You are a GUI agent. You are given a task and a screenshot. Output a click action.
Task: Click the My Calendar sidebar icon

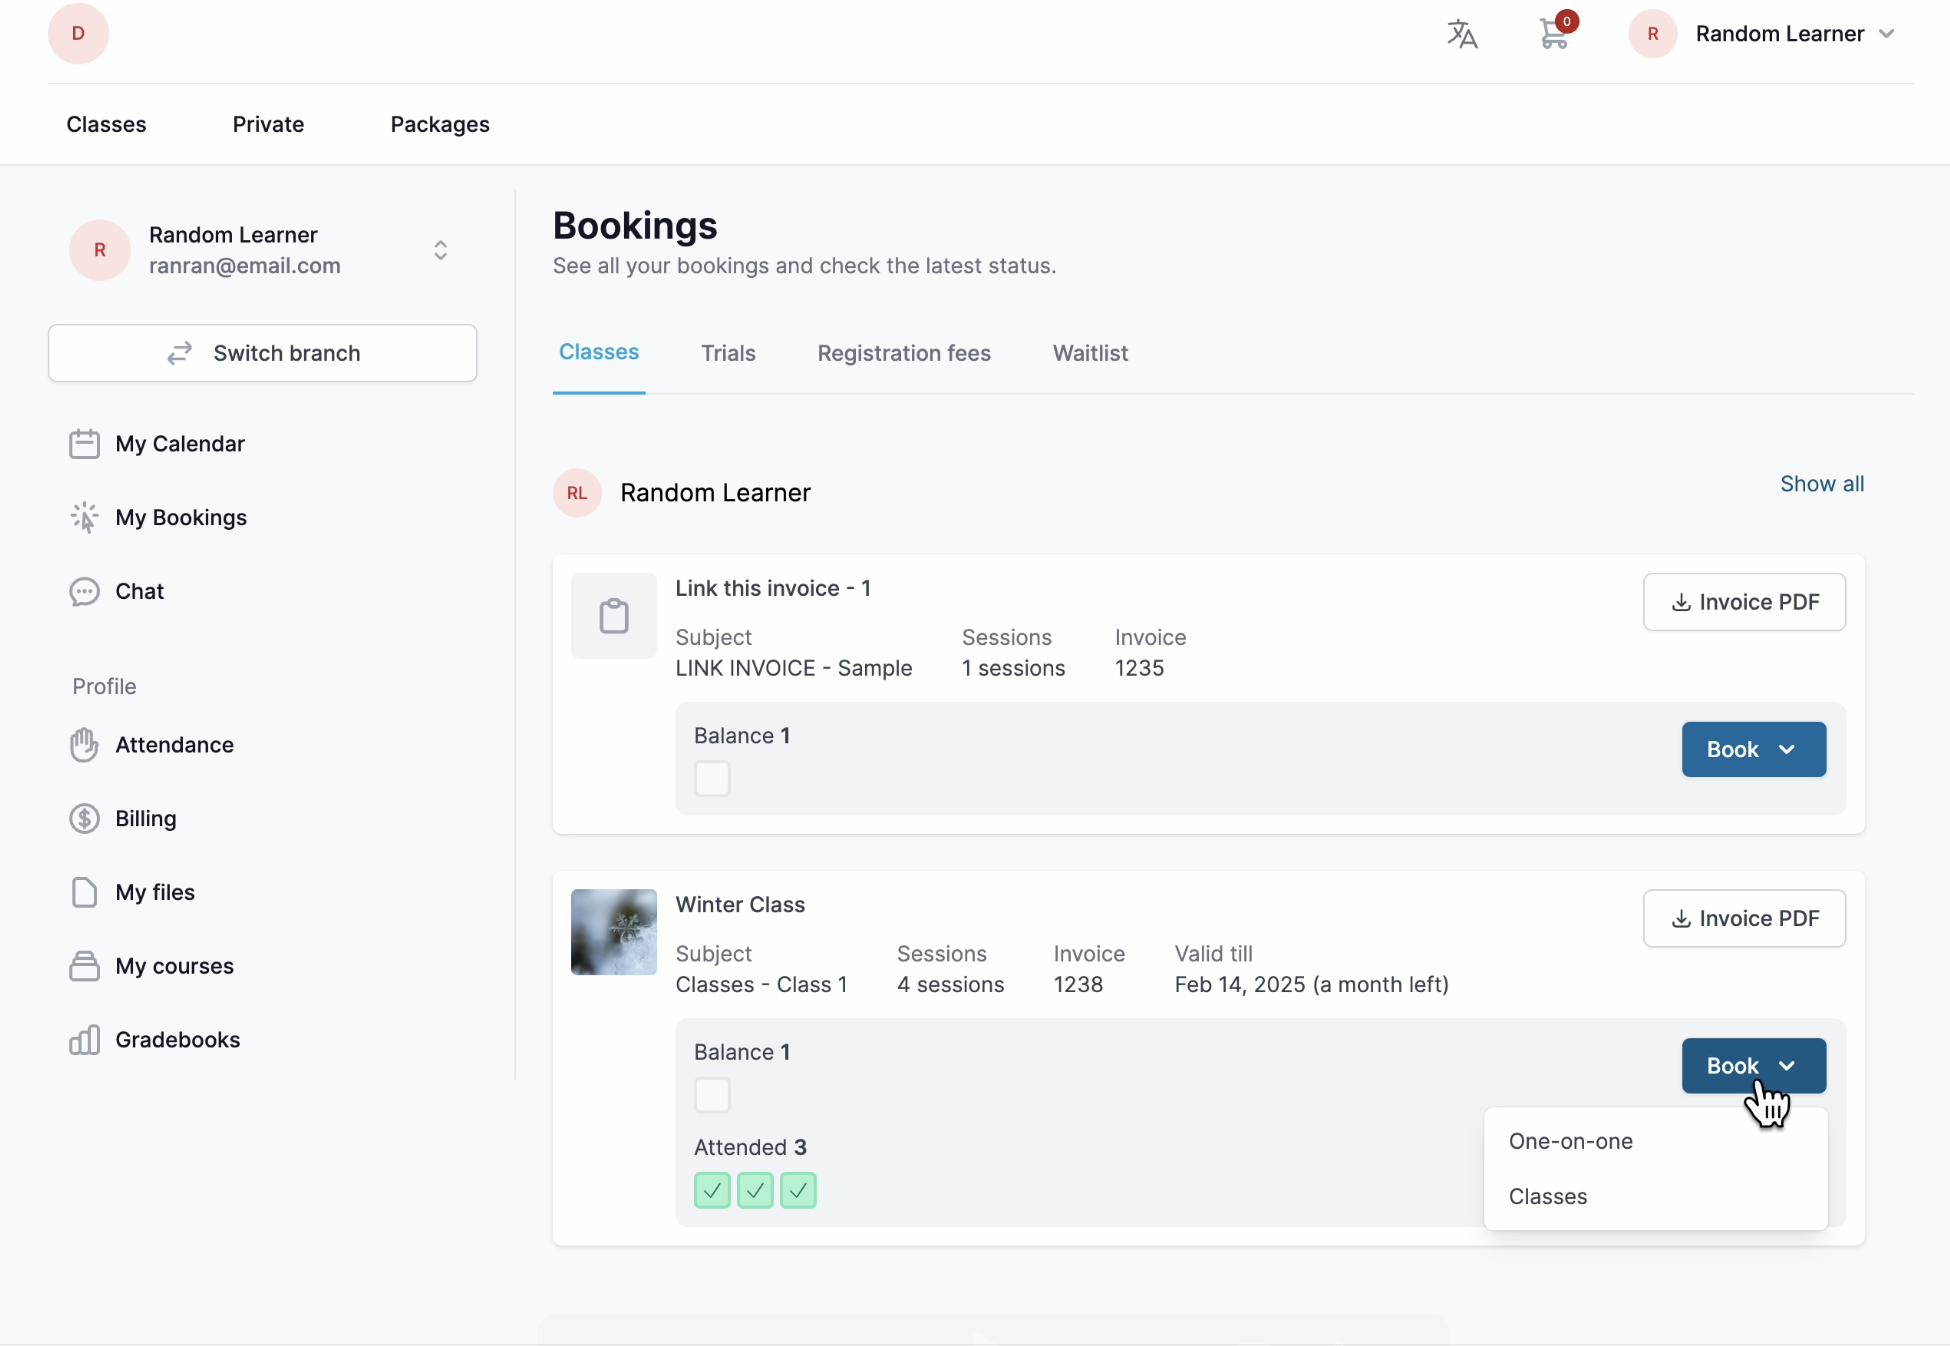(x=84, y=444)
